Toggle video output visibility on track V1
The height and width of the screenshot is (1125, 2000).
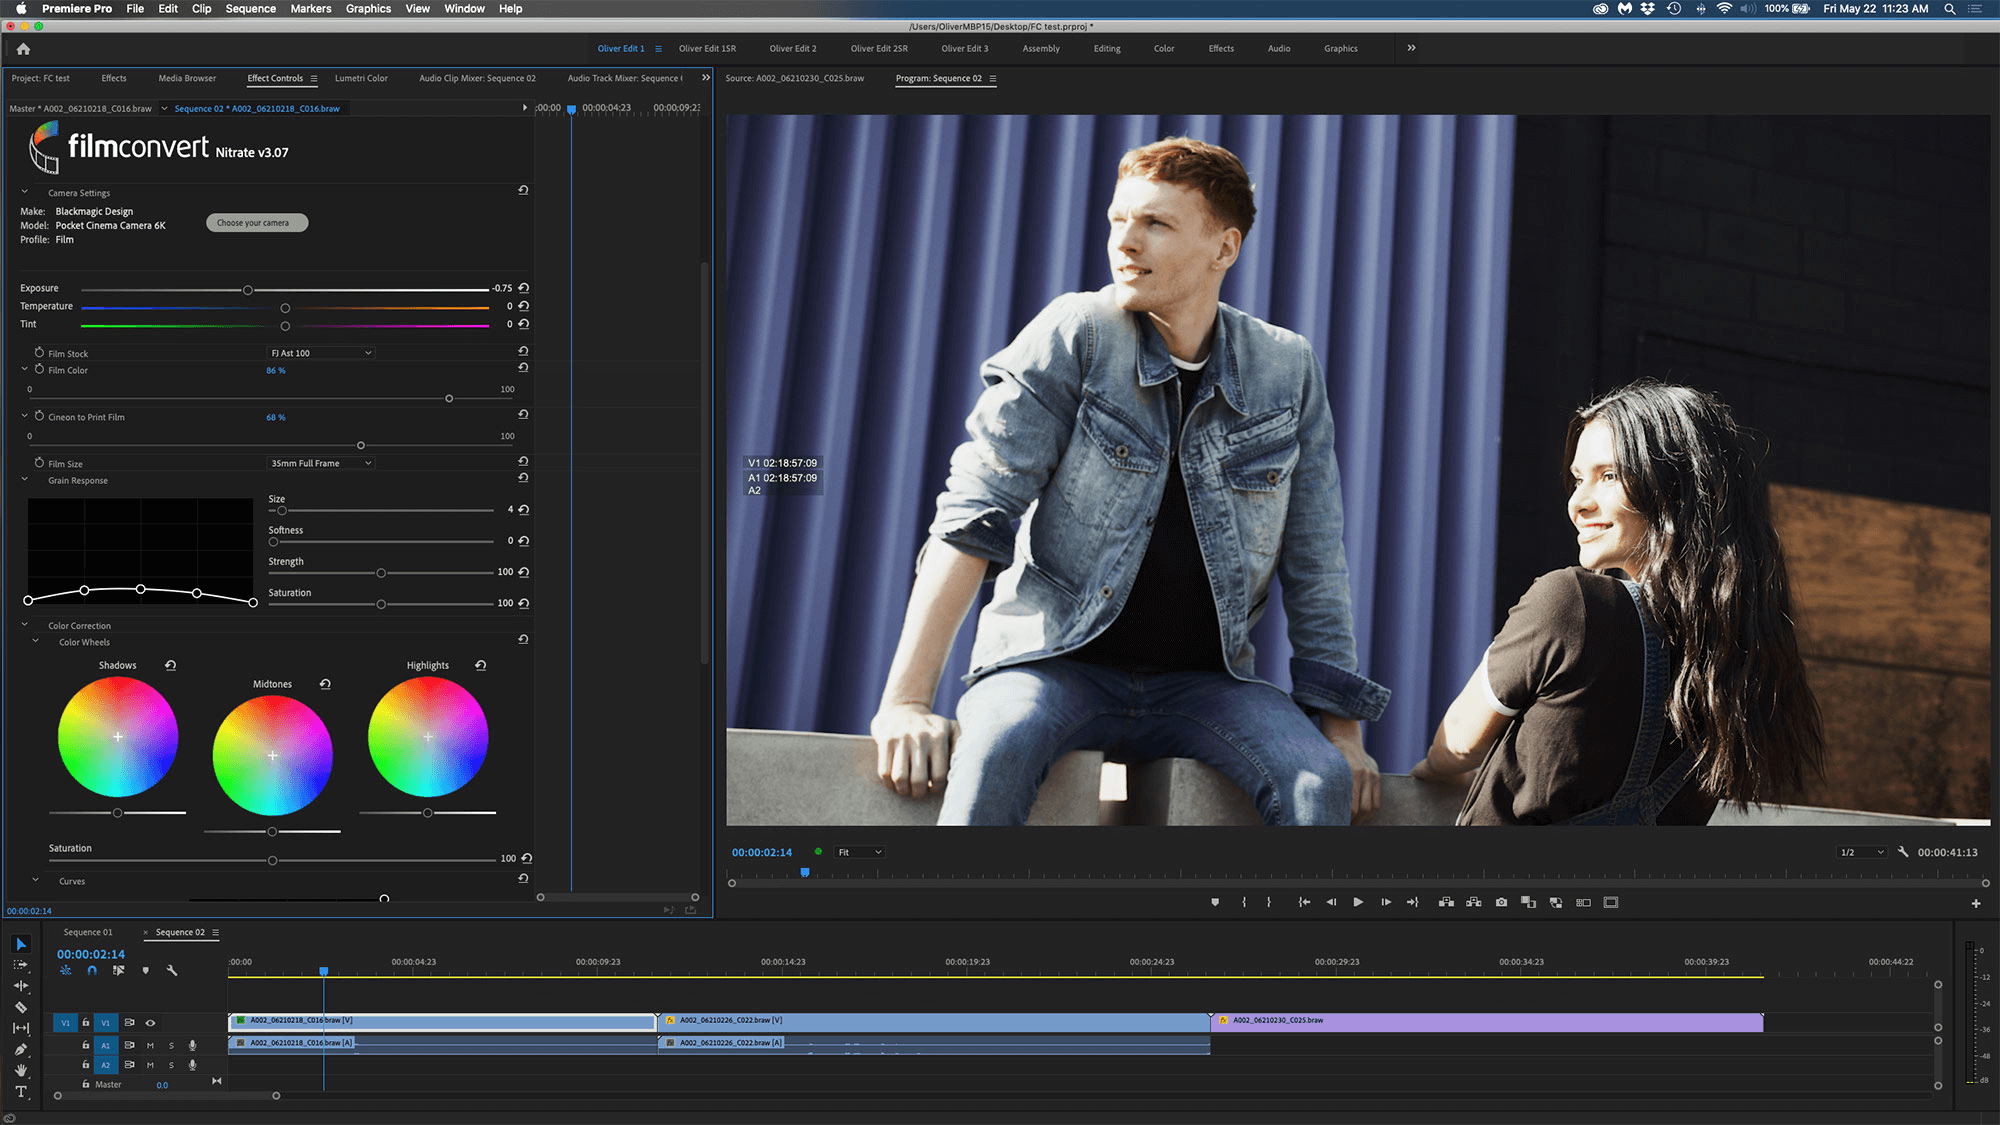coord(150,1023)
